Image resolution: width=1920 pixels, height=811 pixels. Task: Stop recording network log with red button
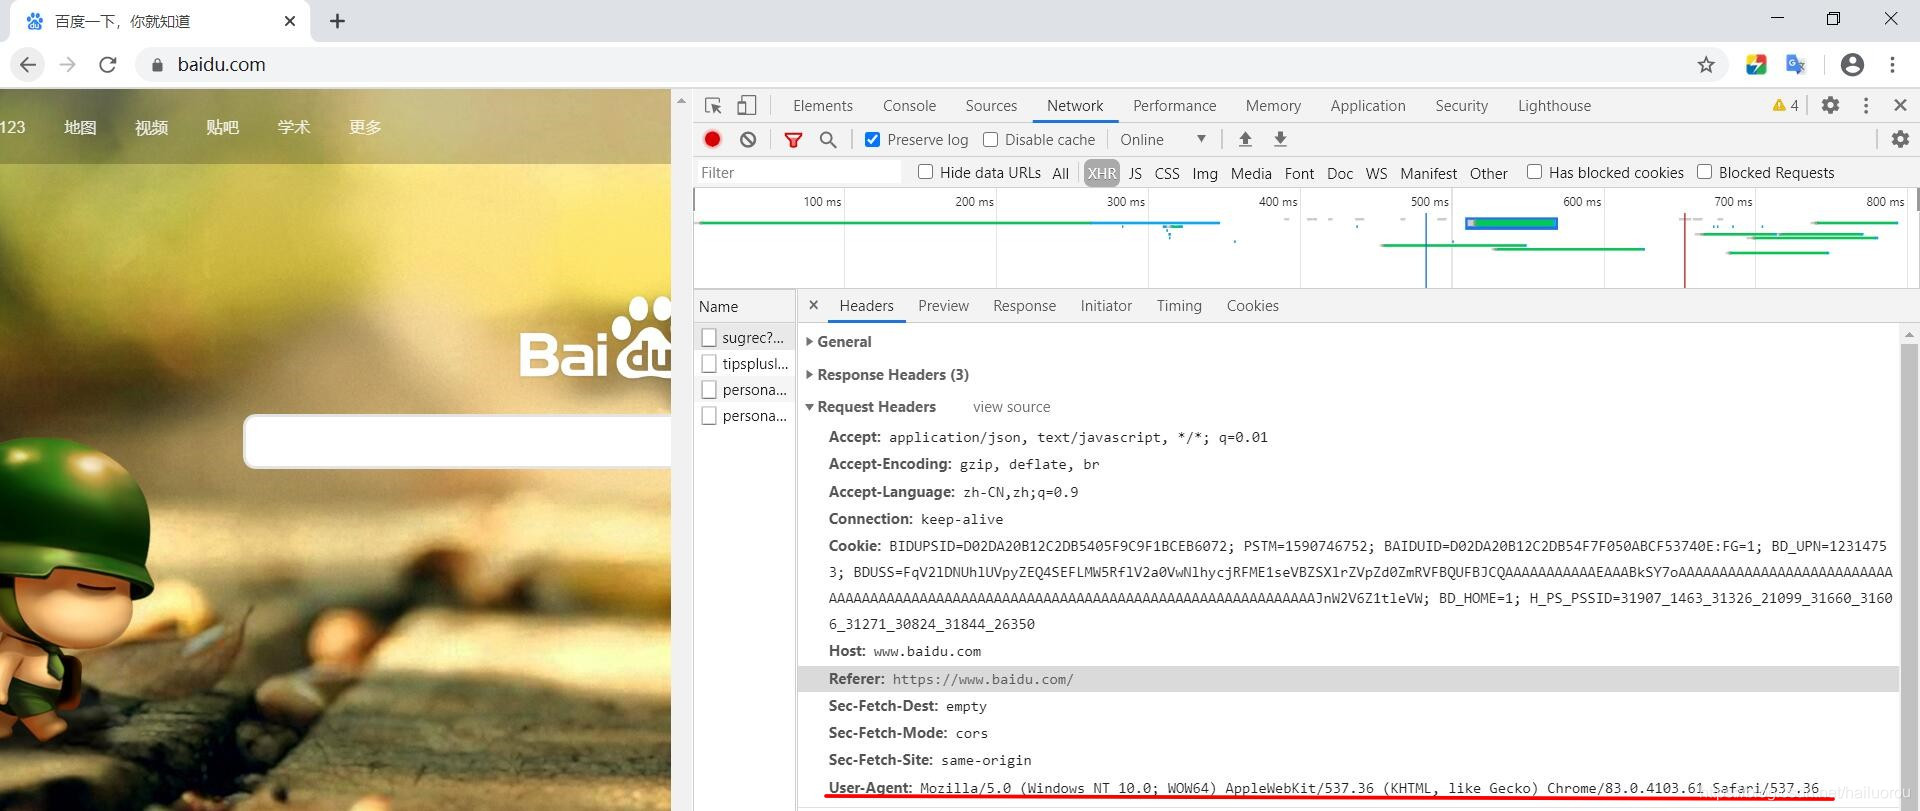tap(712, 140)
